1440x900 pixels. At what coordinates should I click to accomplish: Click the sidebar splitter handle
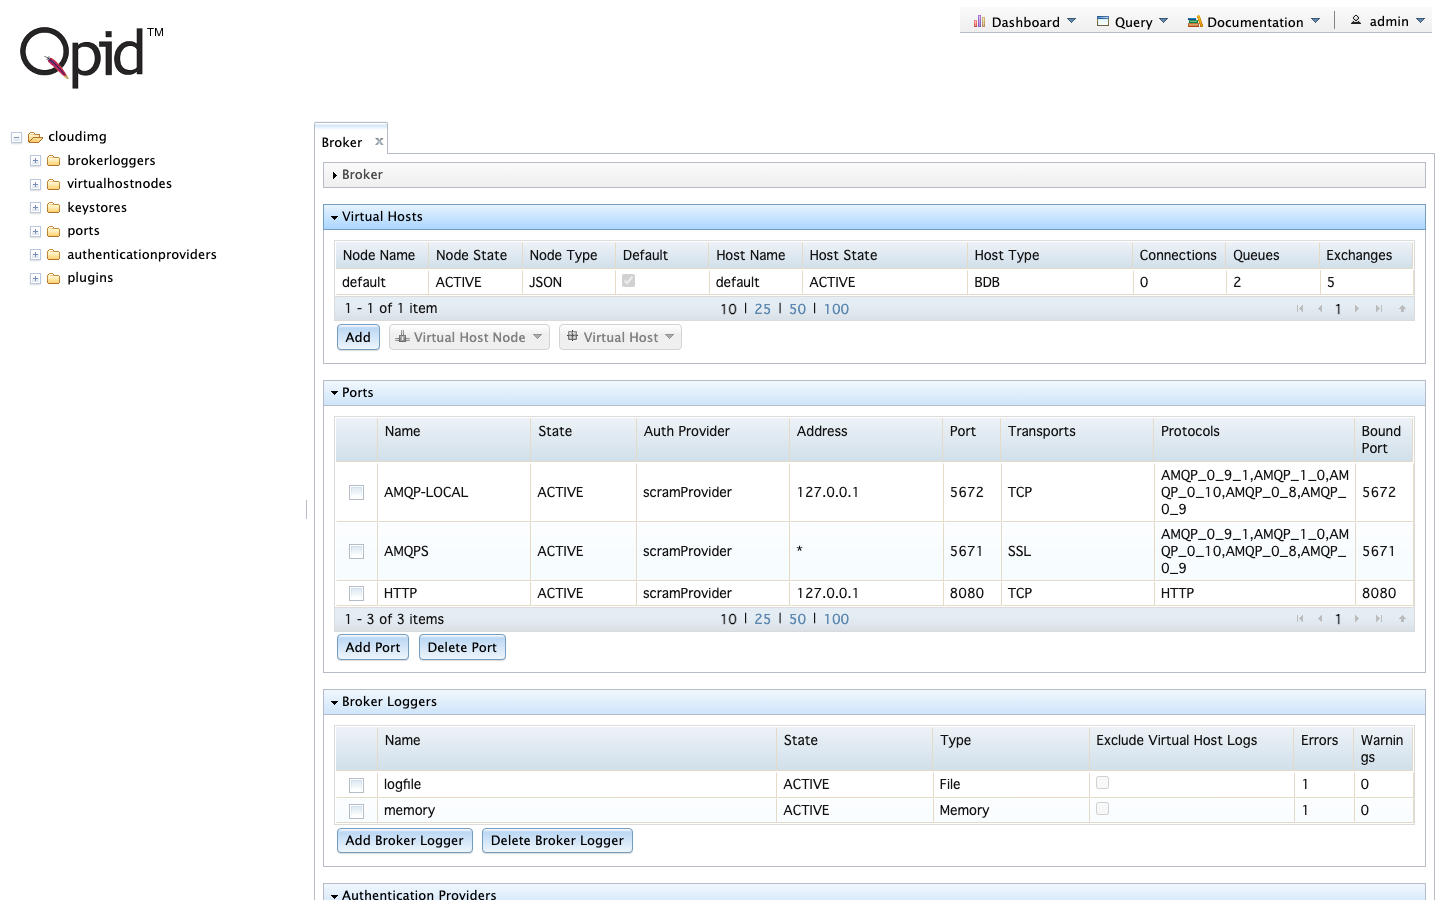pyautogui.click(x=307, y=509)
